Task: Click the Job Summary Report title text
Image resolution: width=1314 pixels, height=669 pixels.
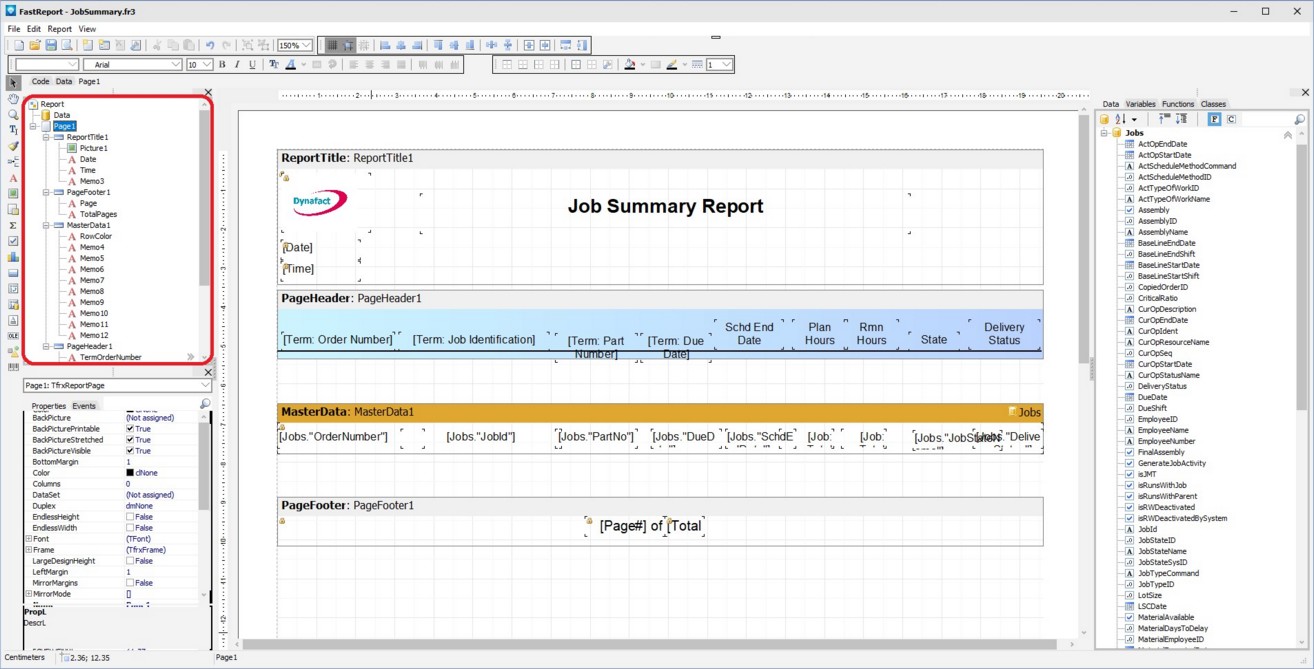Action: coord(665,206)
